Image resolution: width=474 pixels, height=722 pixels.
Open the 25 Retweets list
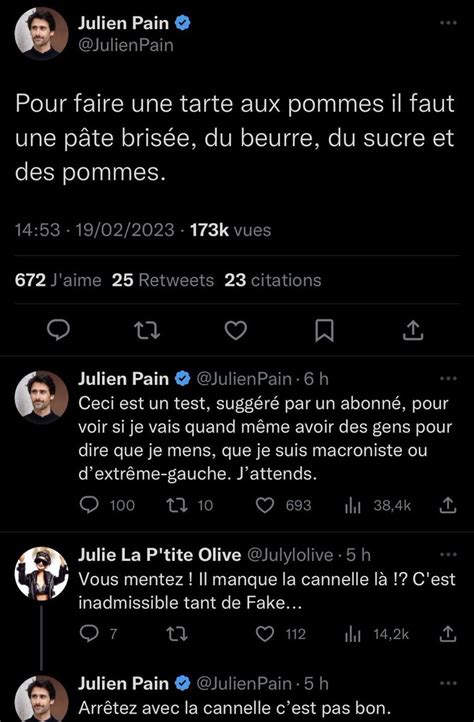click(x=163, y=280)
